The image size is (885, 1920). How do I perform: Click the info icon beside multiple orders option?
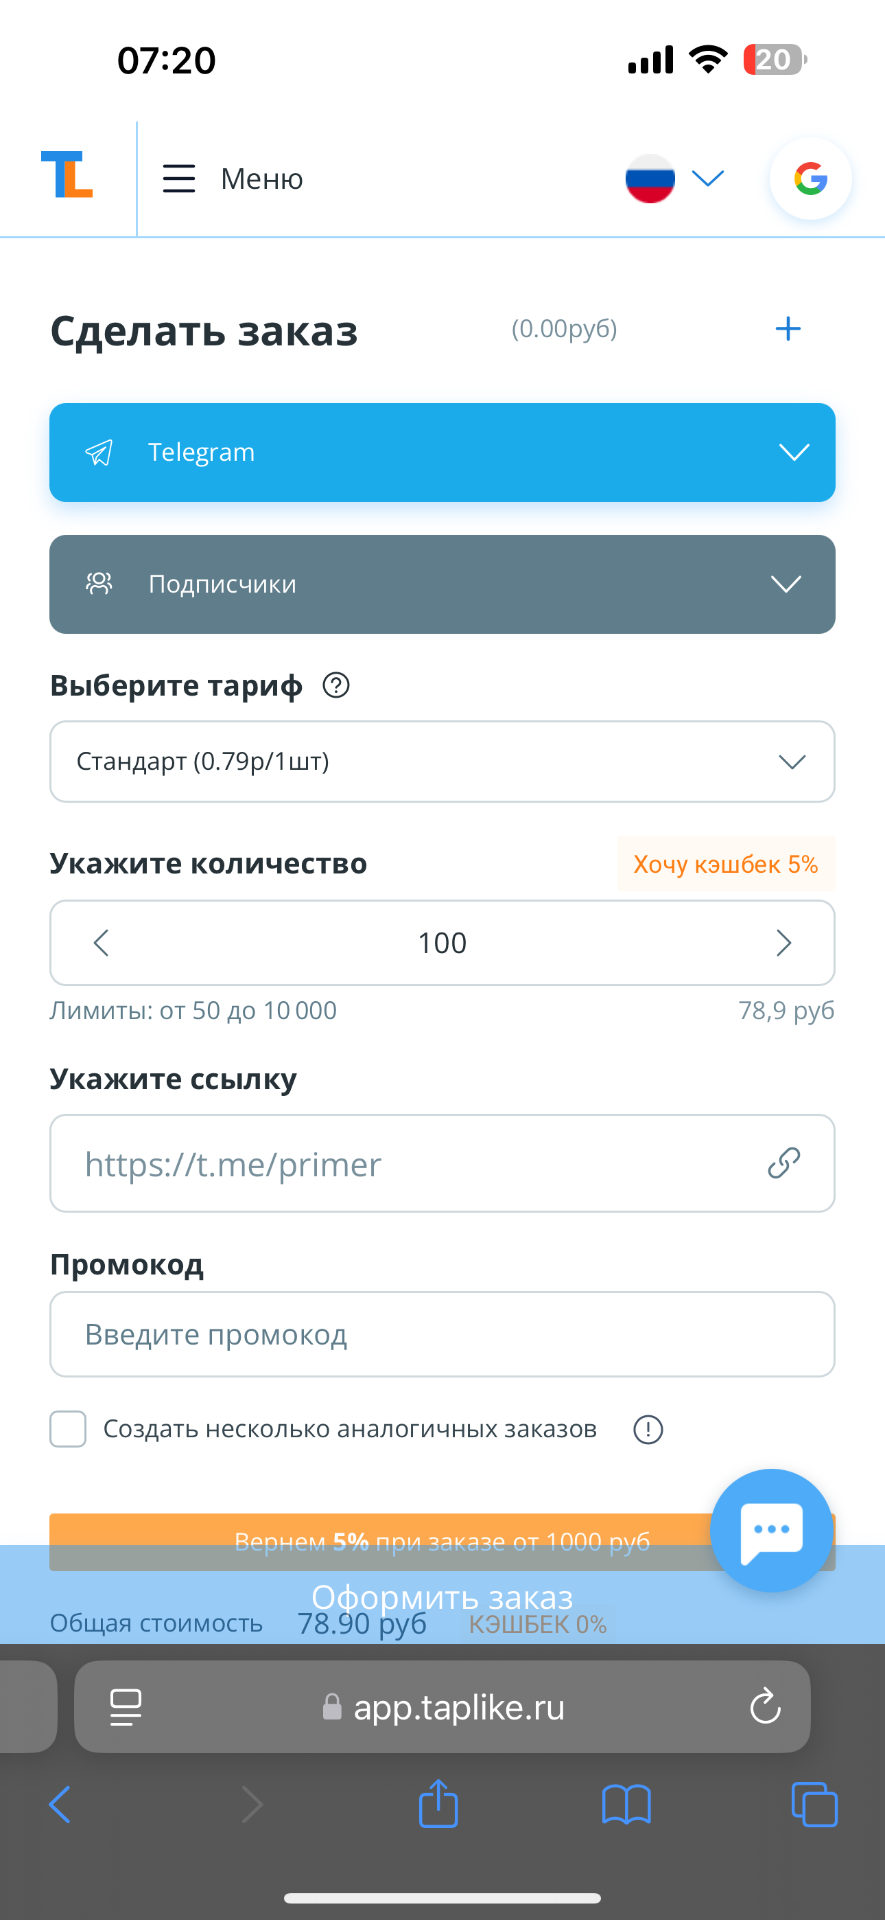pyautogui.click(x=648, y=1430)
